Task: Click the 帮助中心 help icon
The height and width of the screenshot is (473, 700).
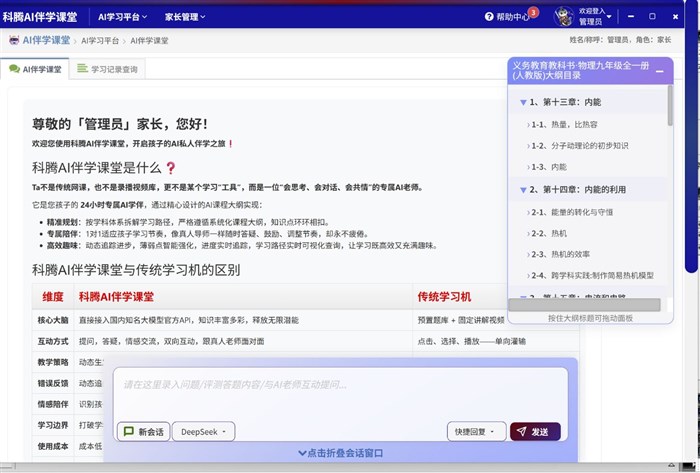Action: [489, 17]
